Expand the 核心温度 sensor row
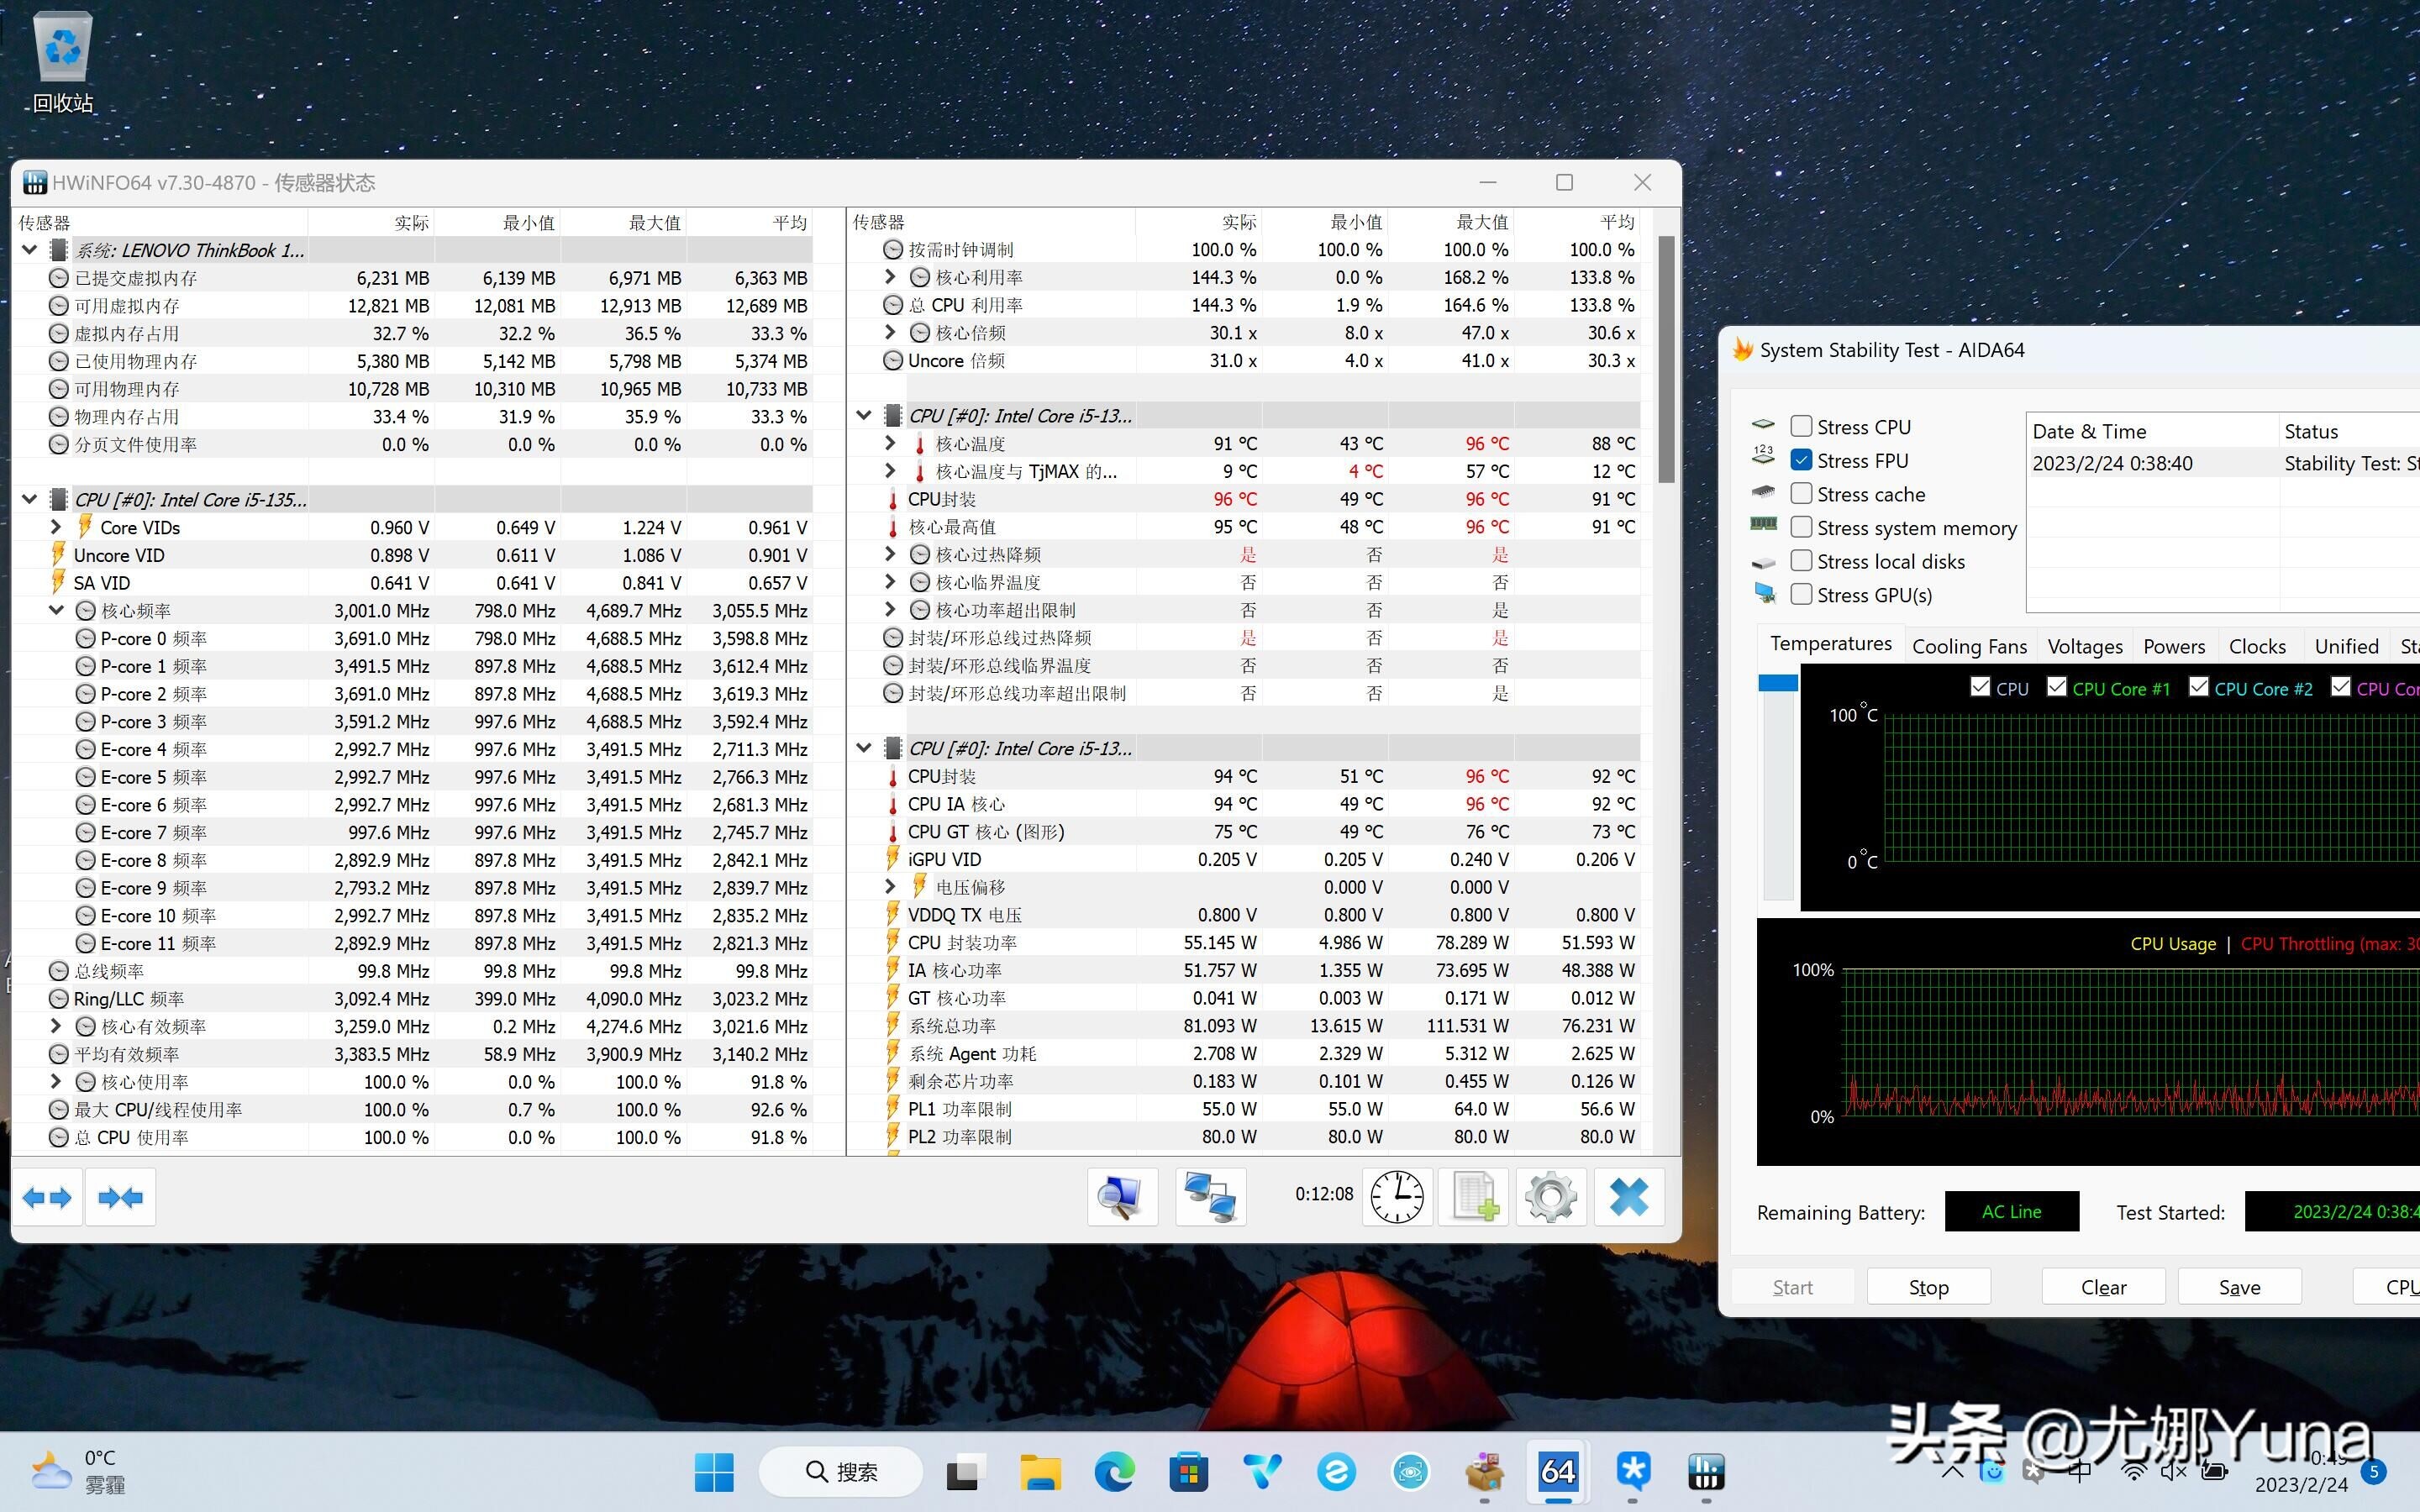 coord(890,443)
